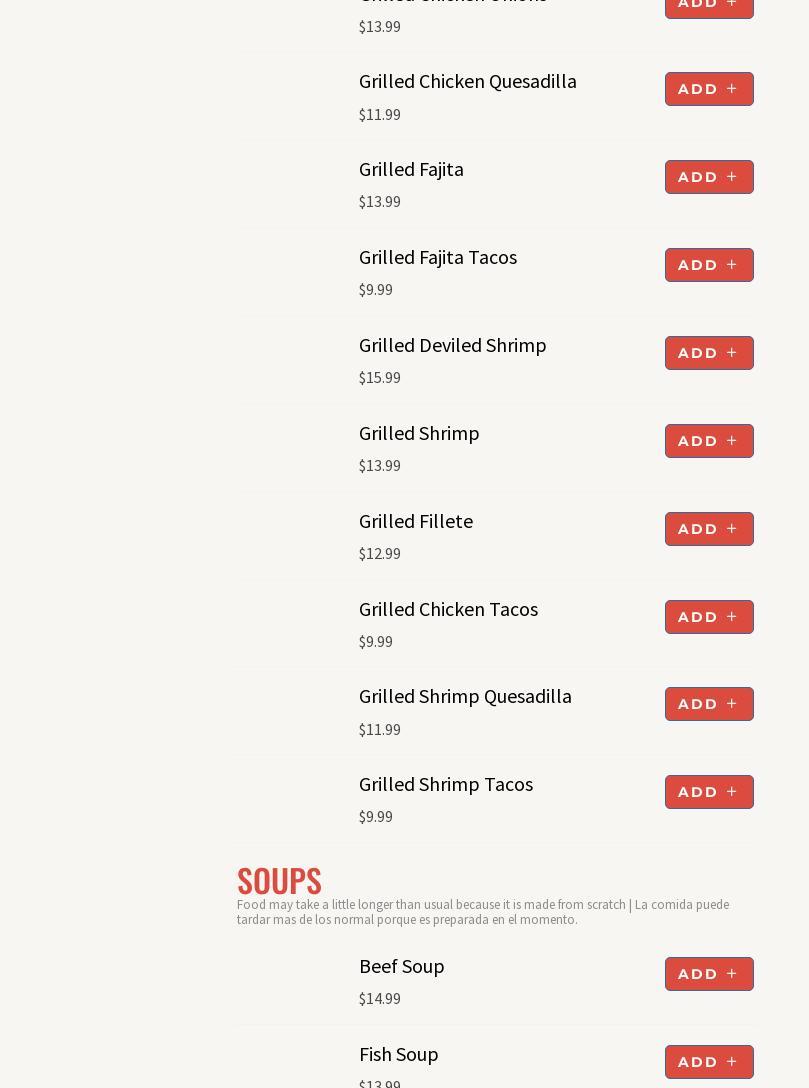
Task: Add Grilled Fajita to order
Action: 708,177
